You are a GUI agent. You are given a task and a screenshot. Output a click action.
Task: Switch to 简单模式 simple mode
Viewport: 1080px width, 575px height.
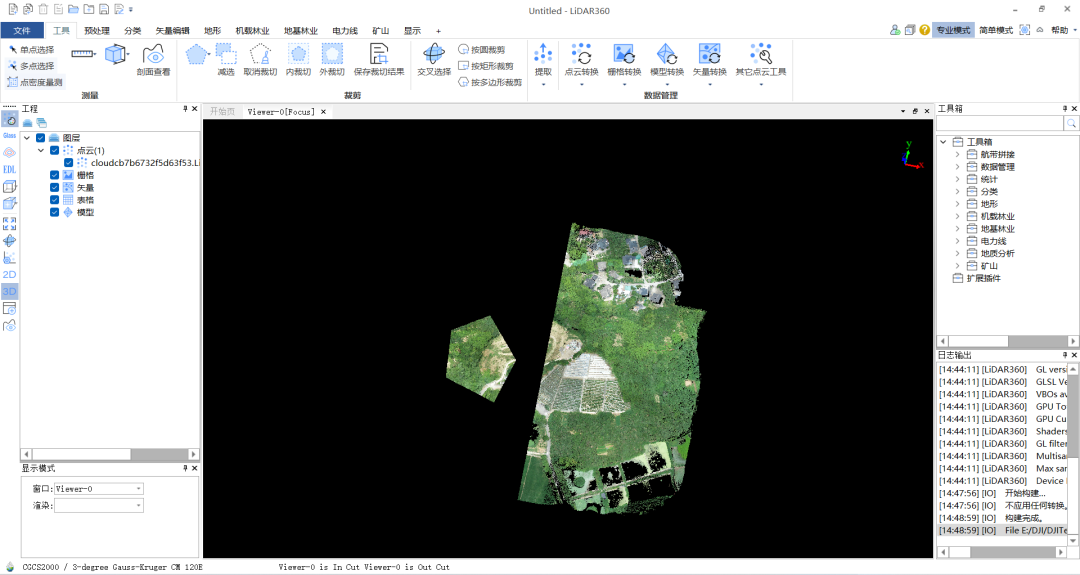click(x=995, y=30)
